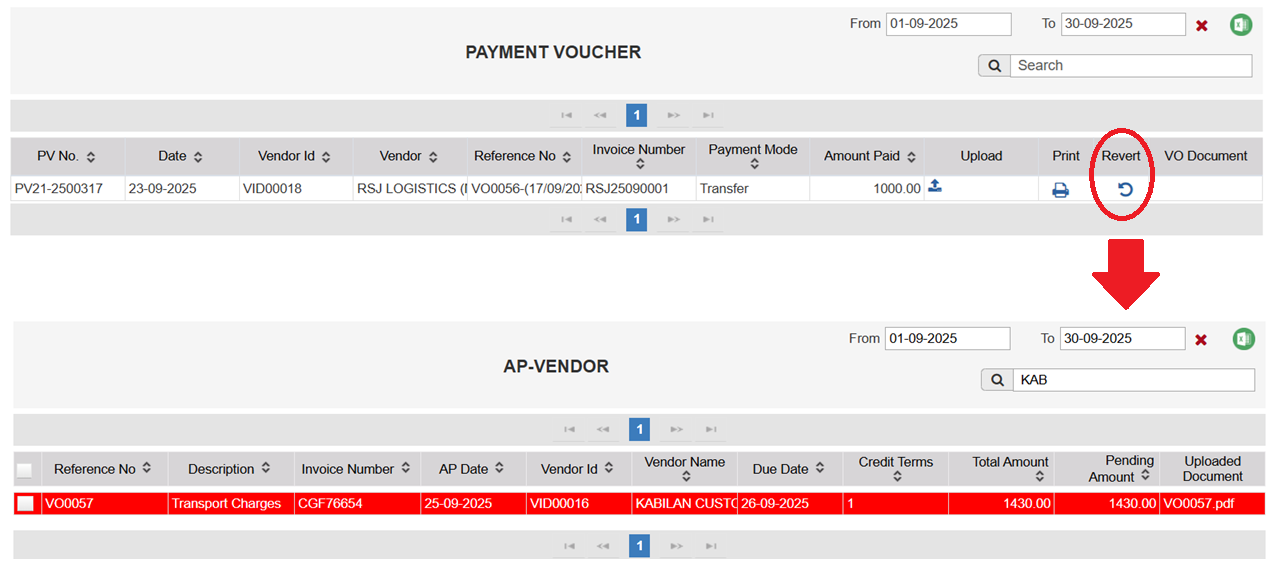The image size is (1277, 562).
Task: Sort AP-Vendor table by Description
Action: [x=266, y=468]
